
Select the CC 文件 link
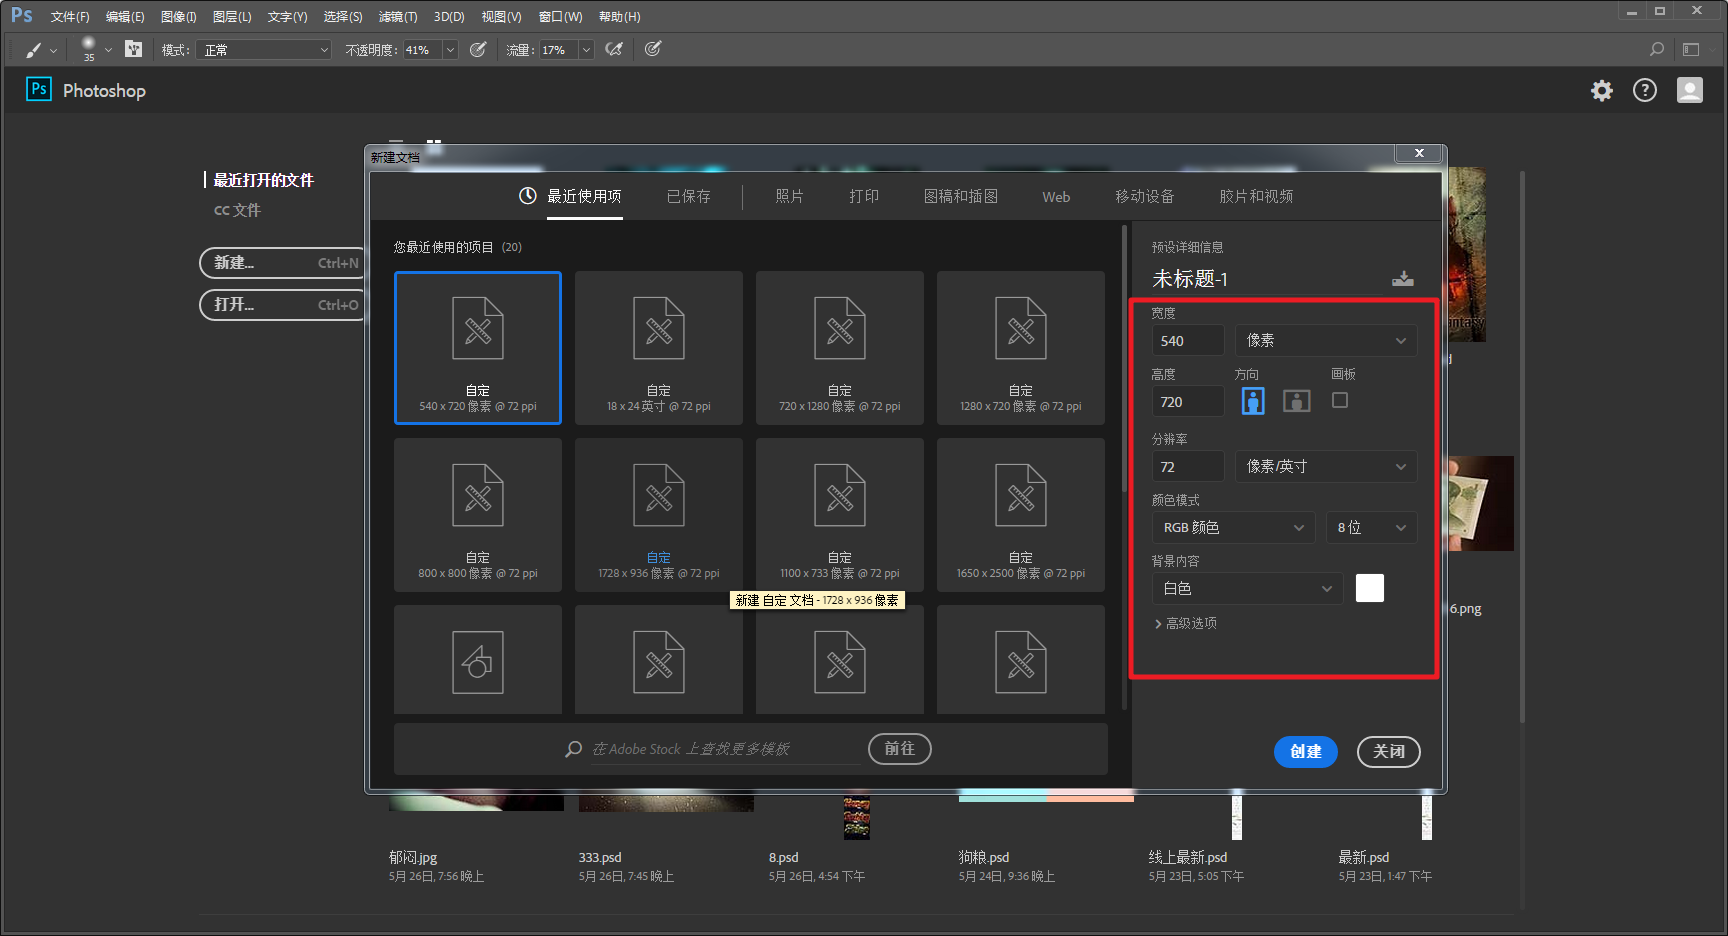tap(237, 210)
